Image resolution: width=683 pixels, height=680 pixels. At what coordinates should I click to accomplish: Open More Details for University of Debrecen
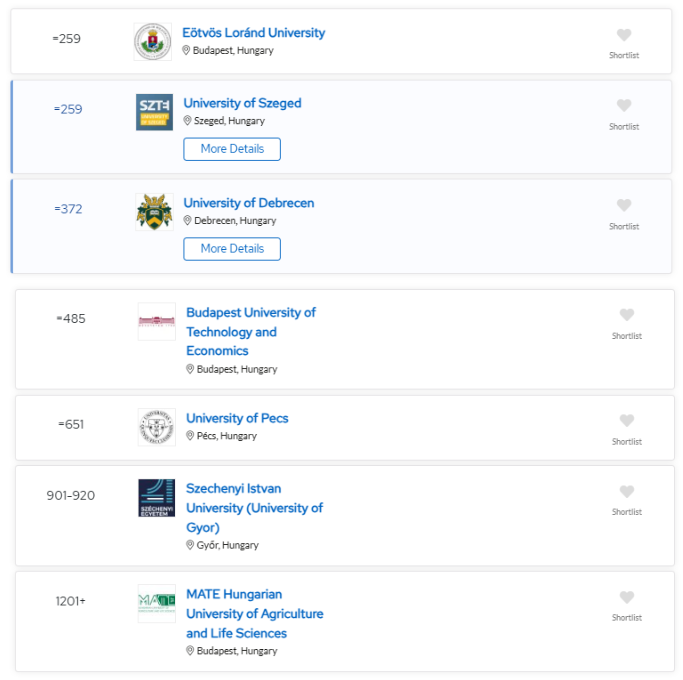coord(232,249)
